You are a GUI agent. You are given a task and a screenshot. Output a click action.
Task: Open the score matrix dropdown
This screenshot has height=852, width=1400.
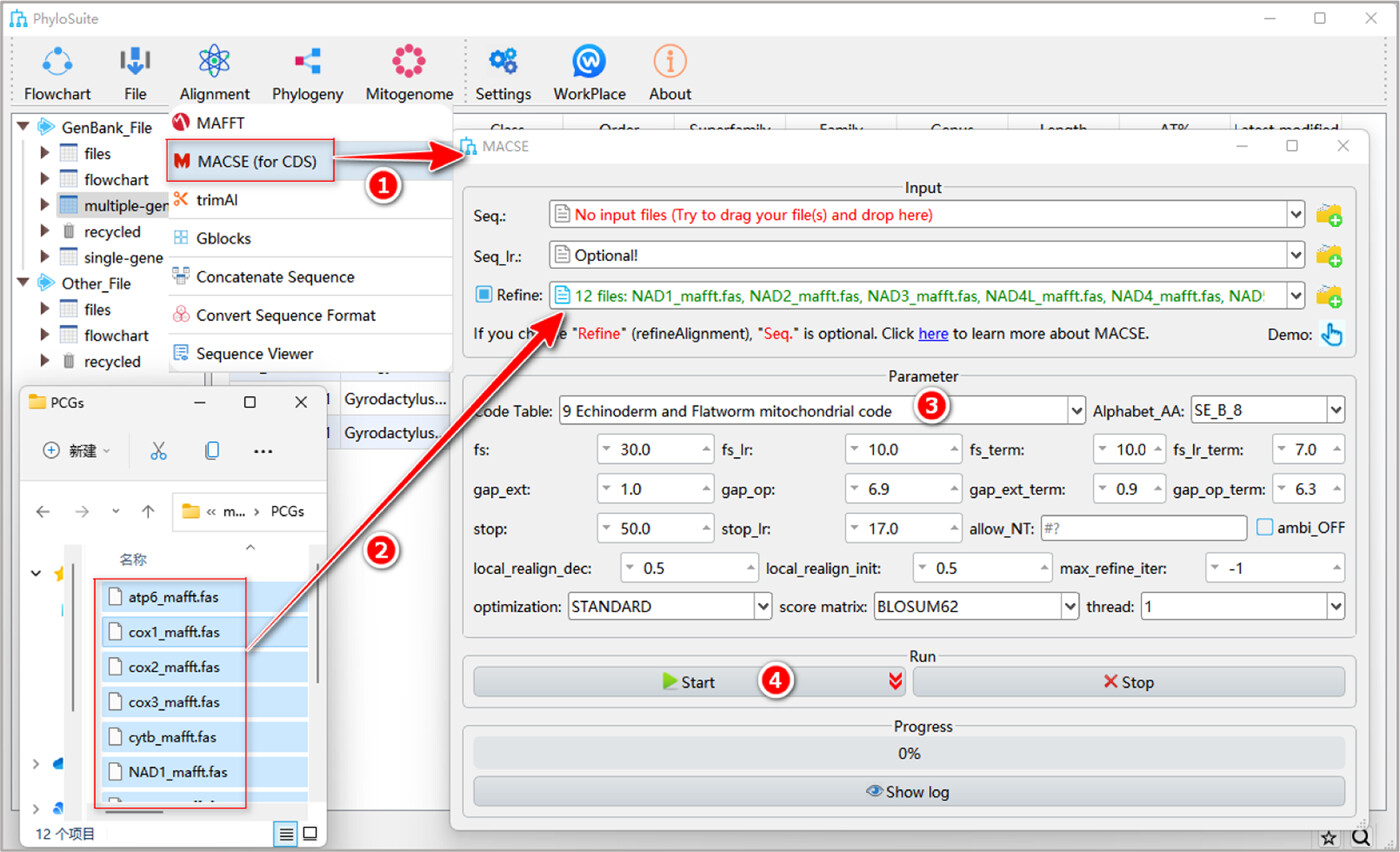tap(1071, 606)
